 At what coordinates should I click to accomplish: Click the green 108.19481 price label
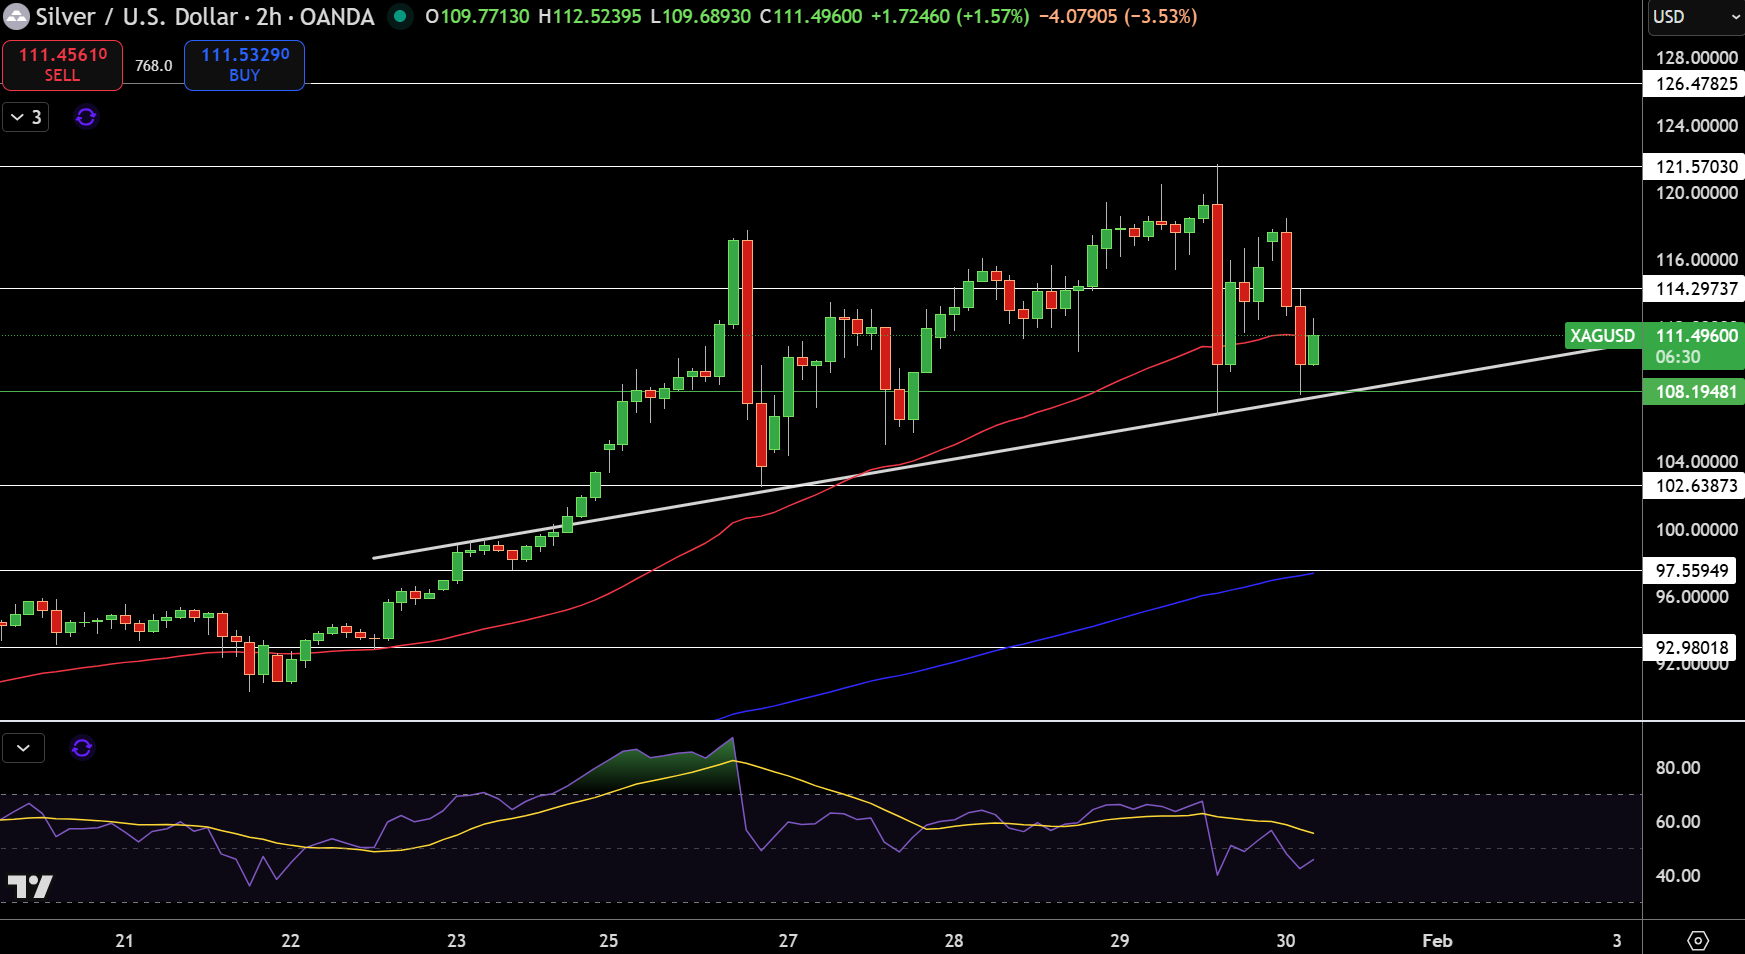pos(1696,392)
